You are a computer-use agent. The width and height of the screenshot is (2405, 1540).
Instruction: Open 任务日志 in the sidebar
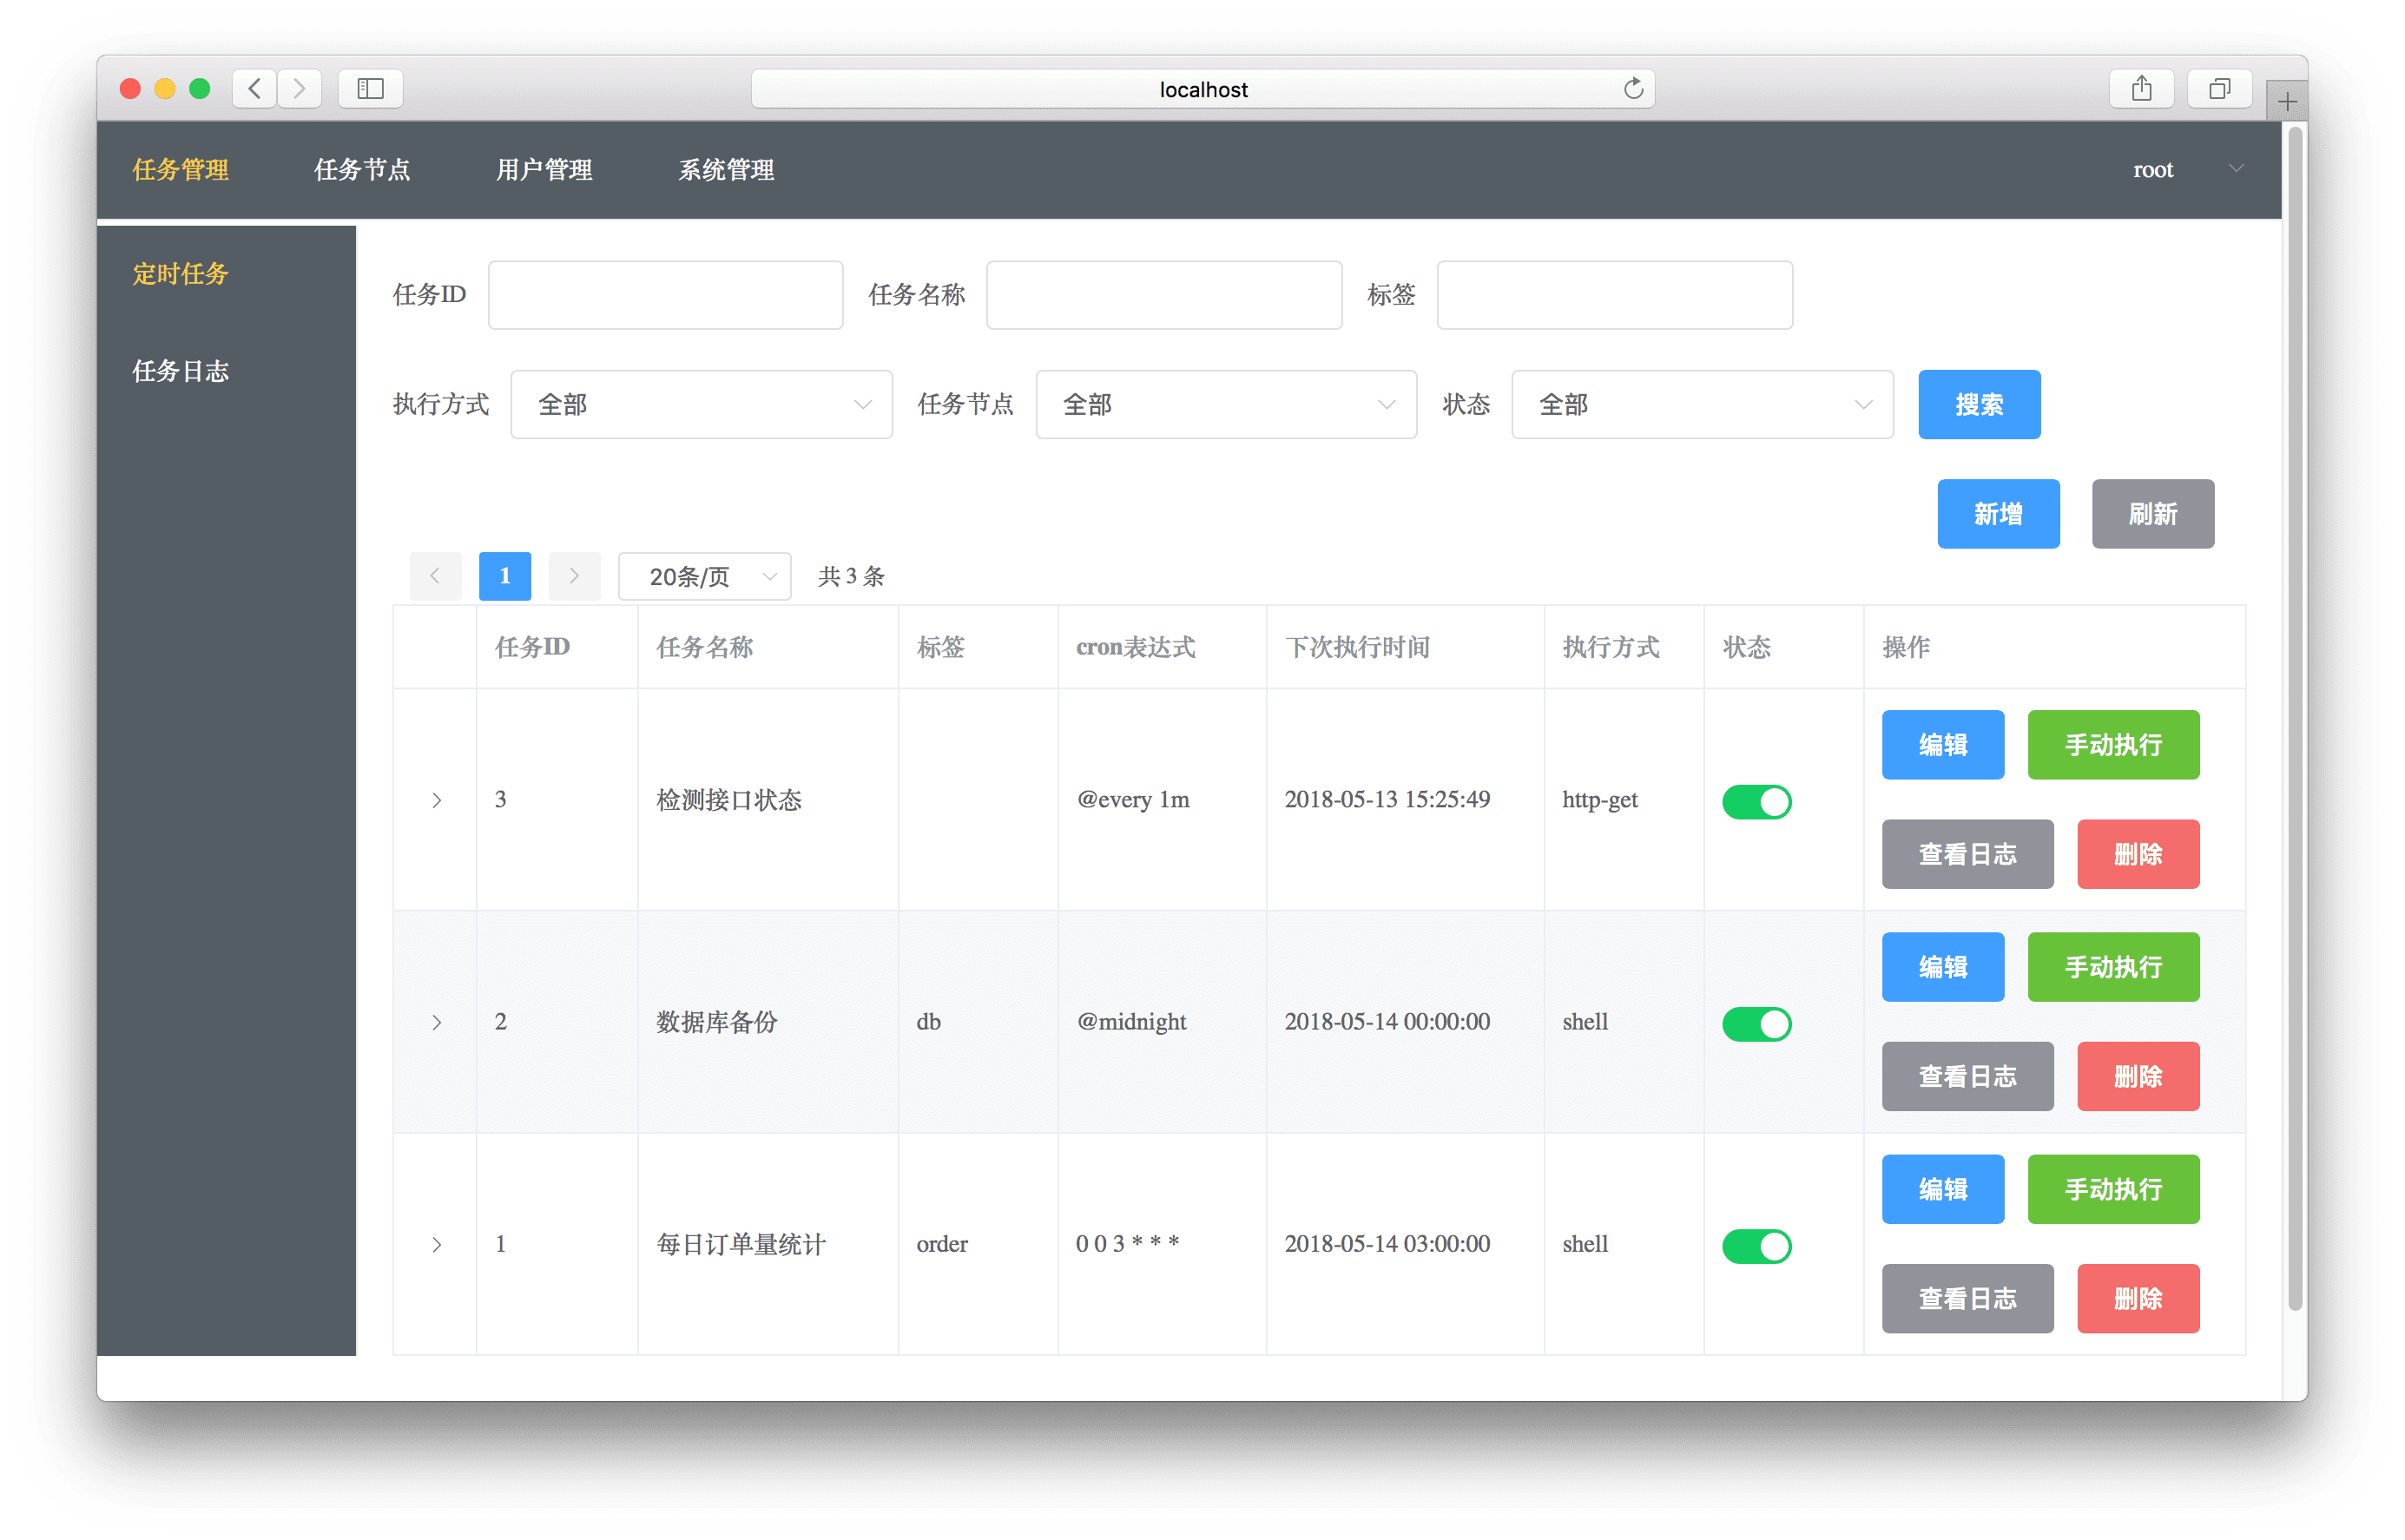pyautogui.click(x=181, y=371)
